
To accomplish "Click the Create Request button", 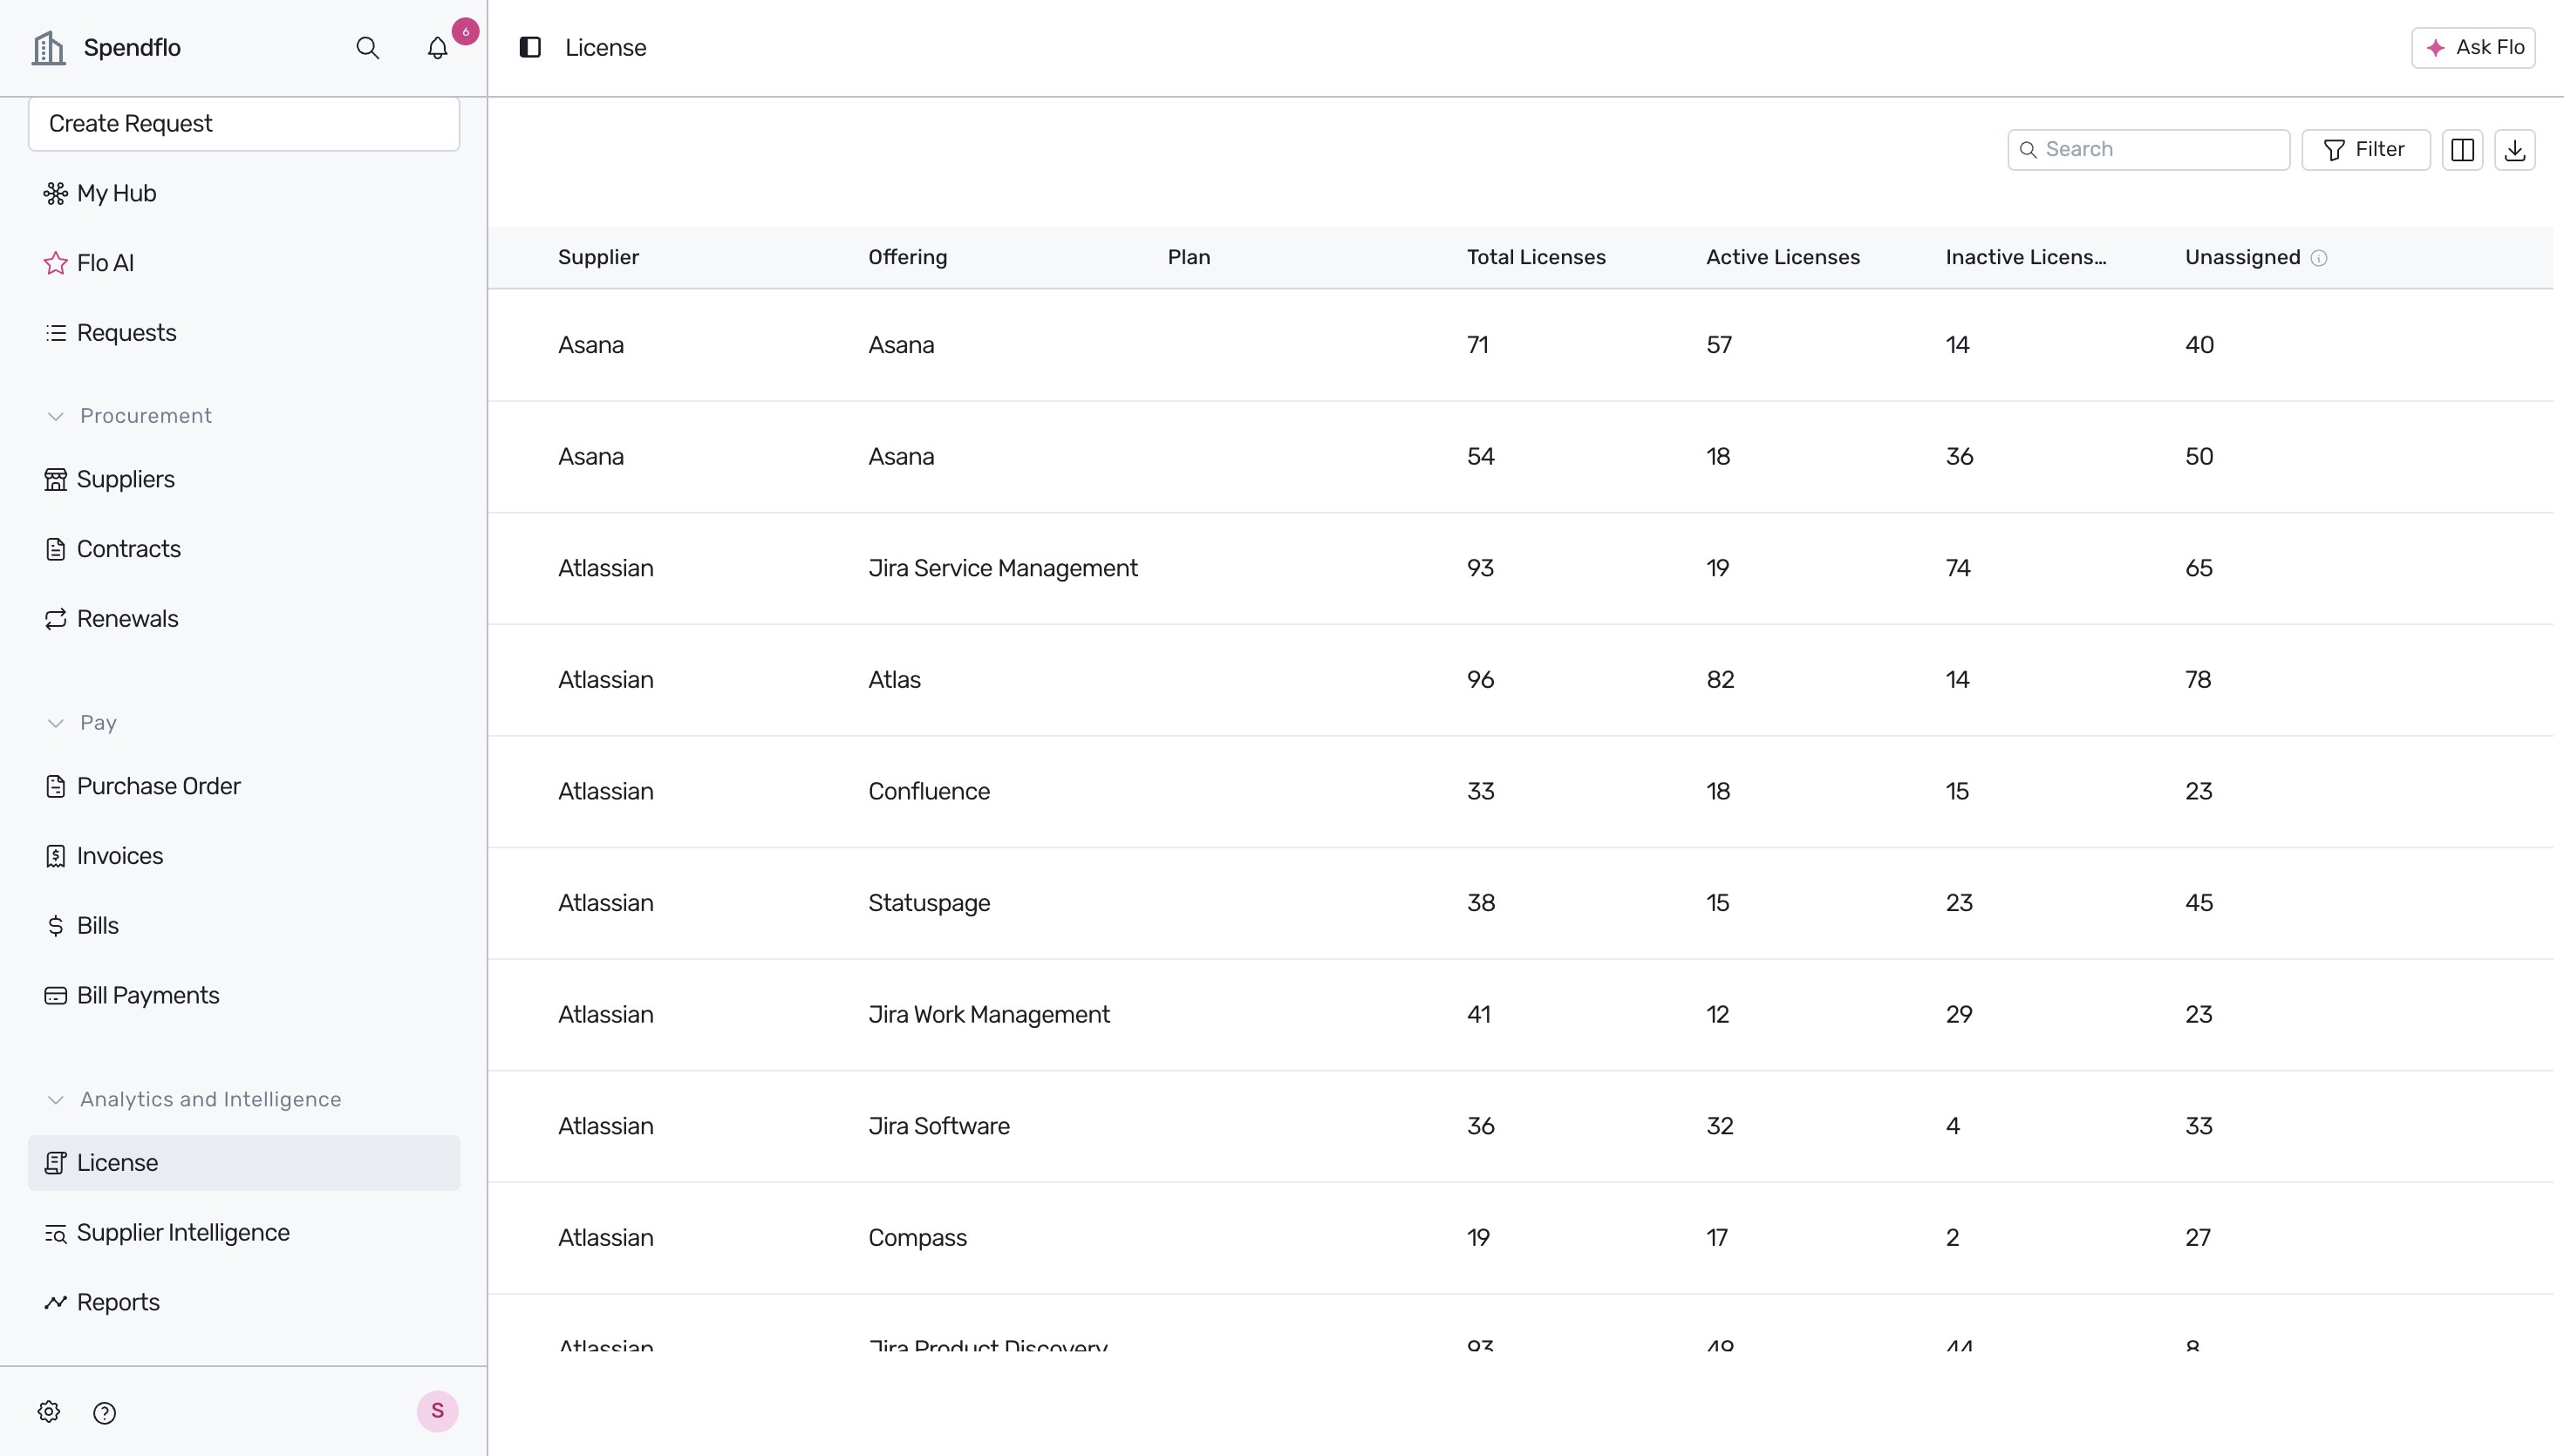I will [x=244, y=123].
